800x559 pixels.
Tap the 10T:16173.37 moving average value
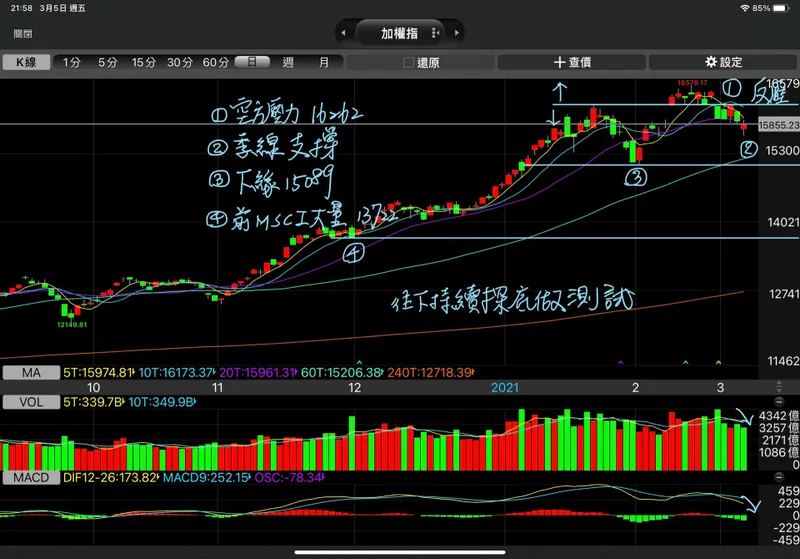click(177, 373)
